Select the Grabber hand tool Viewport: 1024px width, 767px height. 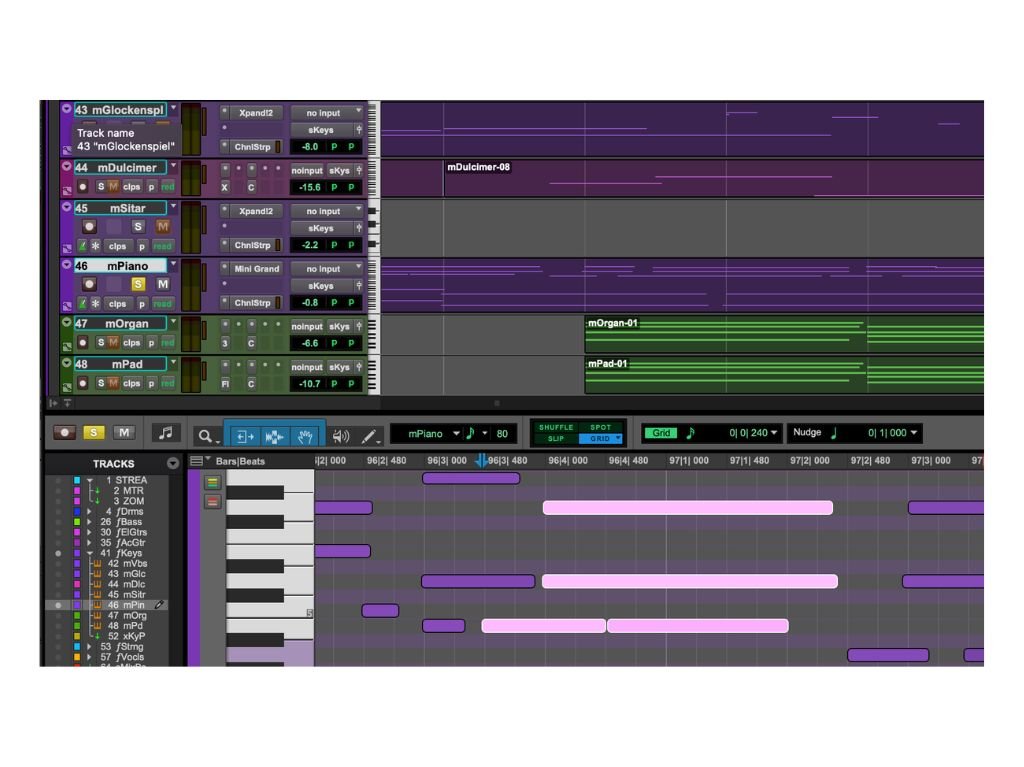(304, 436)
